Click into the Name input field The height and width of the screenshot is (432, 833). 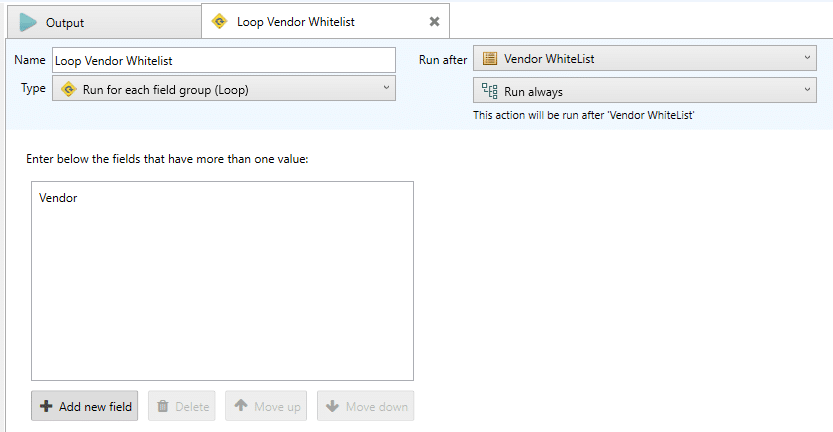tap(224, 60)
